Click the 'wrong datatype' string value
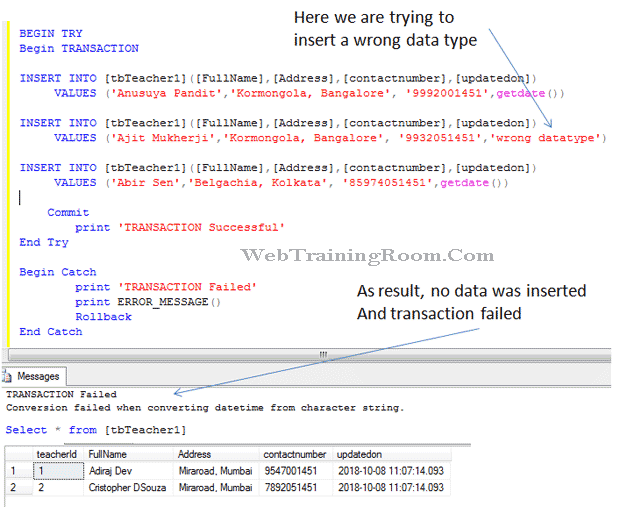The width and height of the screenshot is (620, 507). pyautogui.click(x=546, y=138)
